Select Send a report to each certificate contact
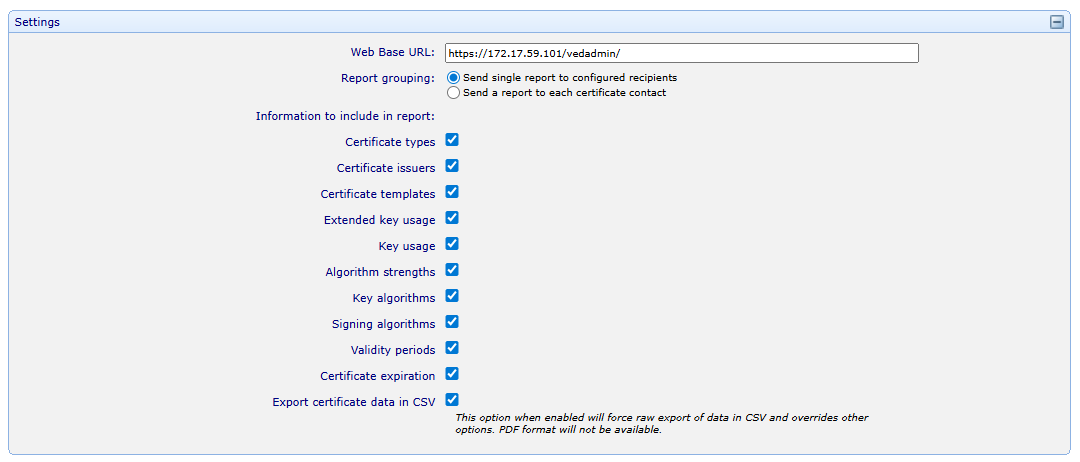 (x=454, y=93)
